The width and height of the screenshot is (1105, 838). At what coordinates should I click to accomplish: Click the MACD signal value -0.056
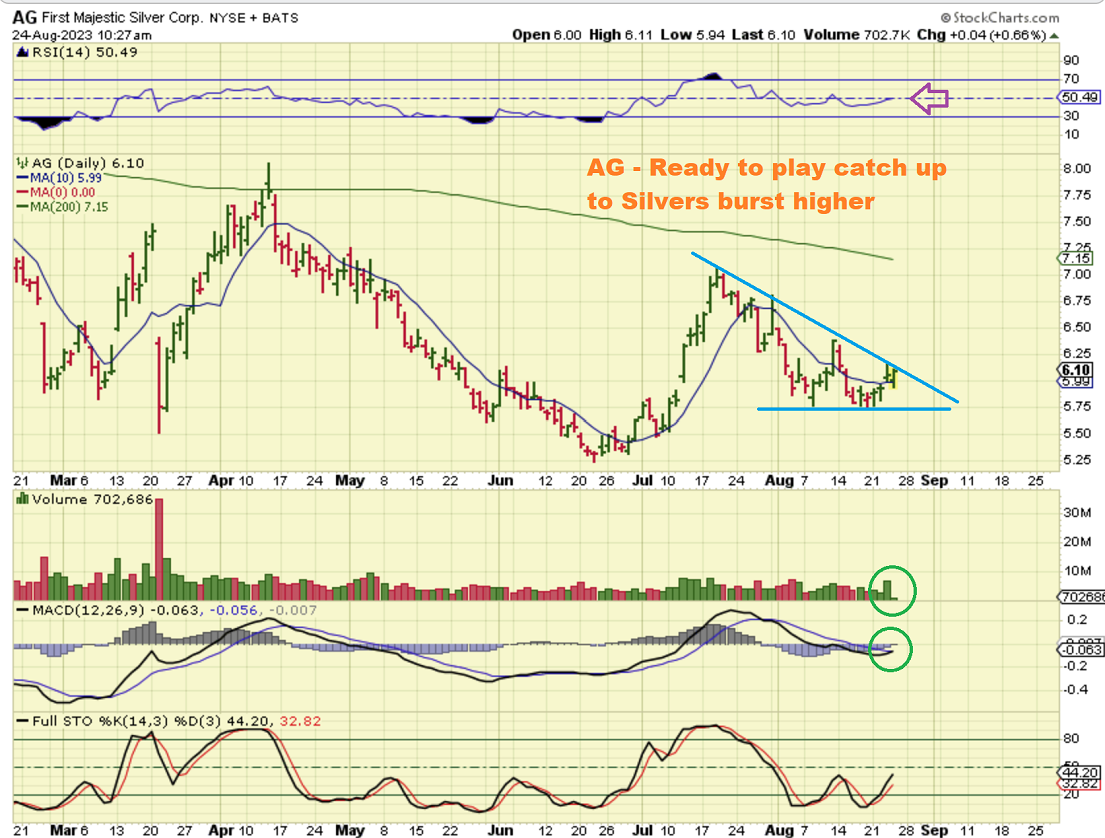coord(233,610)
